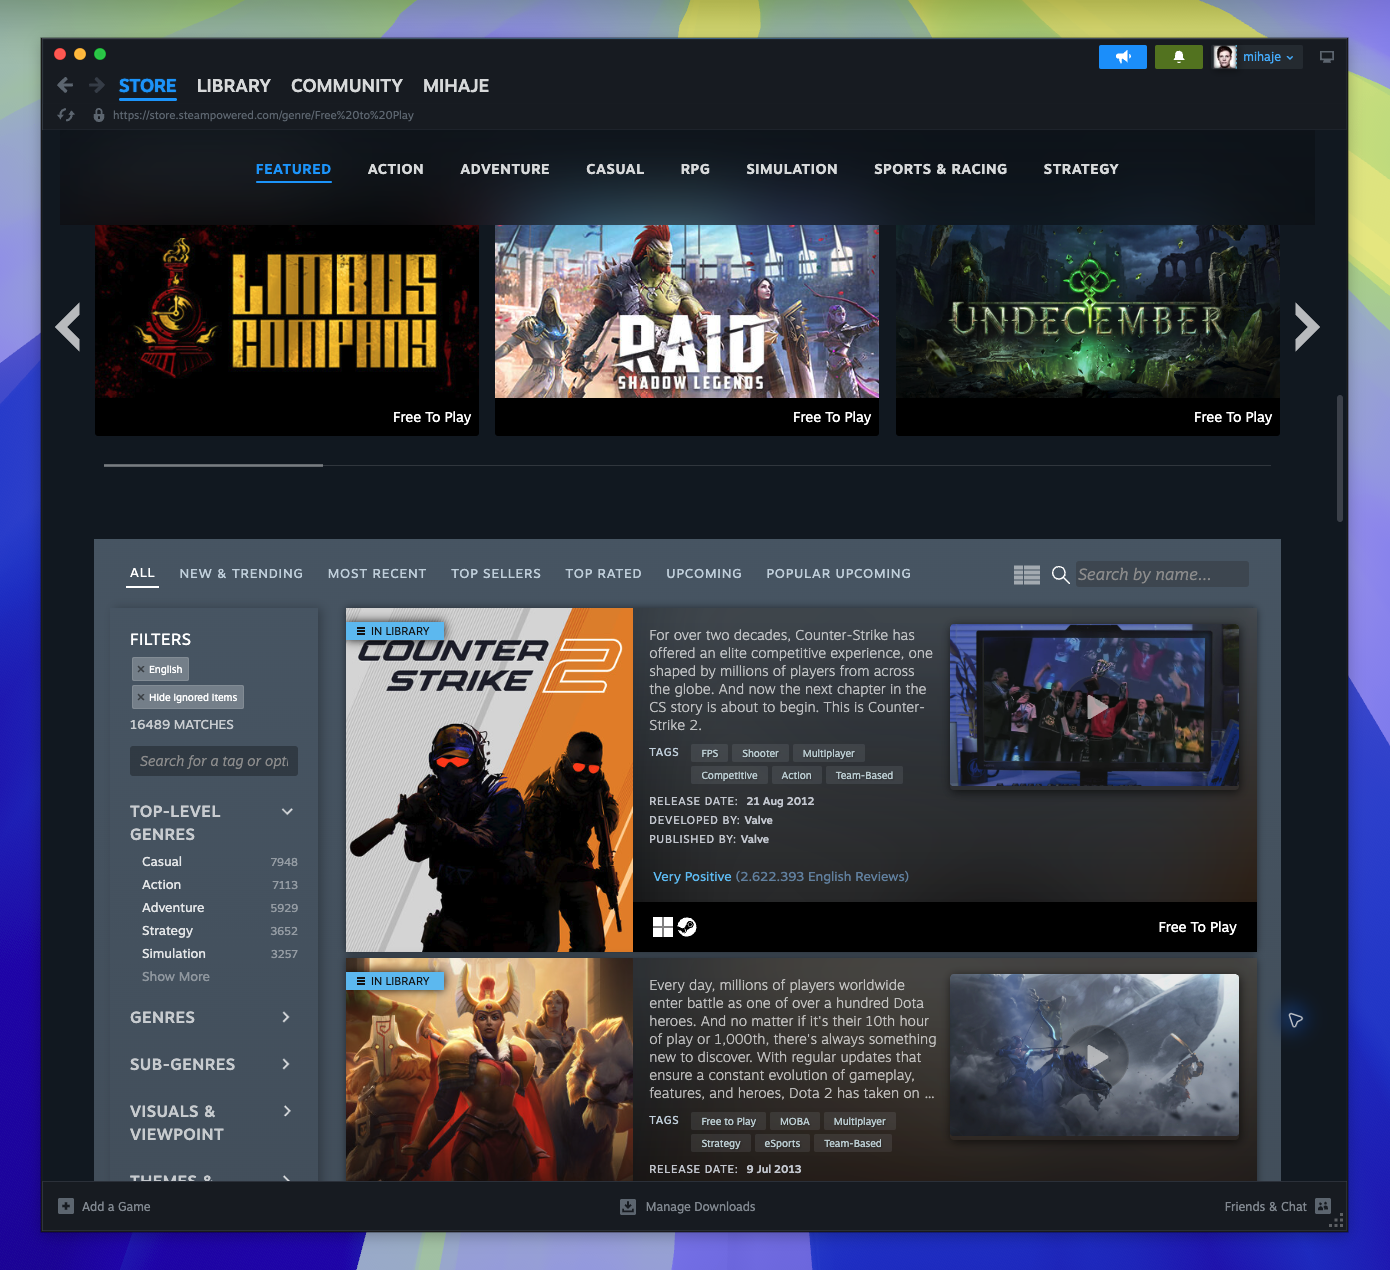Show previous carousel games with left arrow
The height and width of the screenshot is (1270, 1390).
pos(68,327)
